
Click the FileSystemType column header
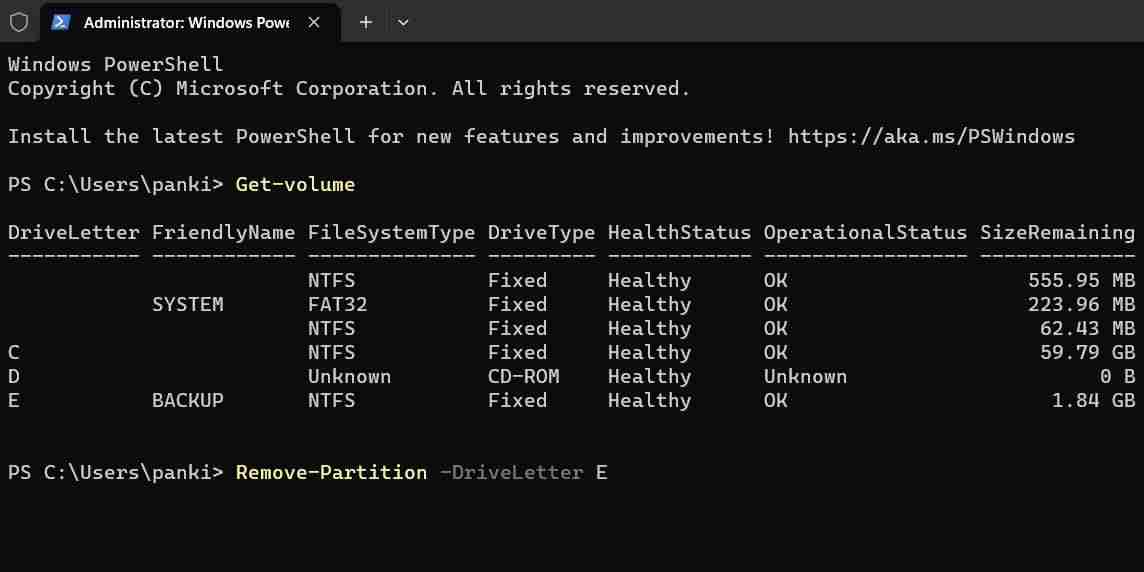click(391, 232)
